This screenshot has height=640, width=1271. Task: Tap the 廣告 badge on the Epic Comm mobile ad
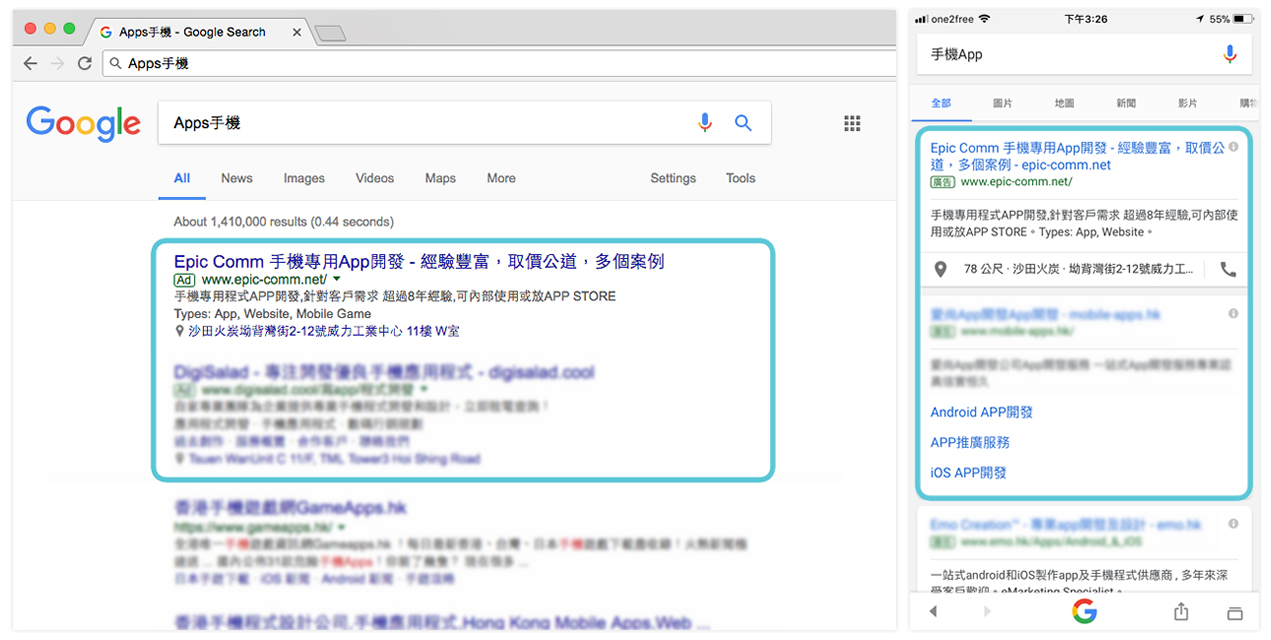[942, 182]
